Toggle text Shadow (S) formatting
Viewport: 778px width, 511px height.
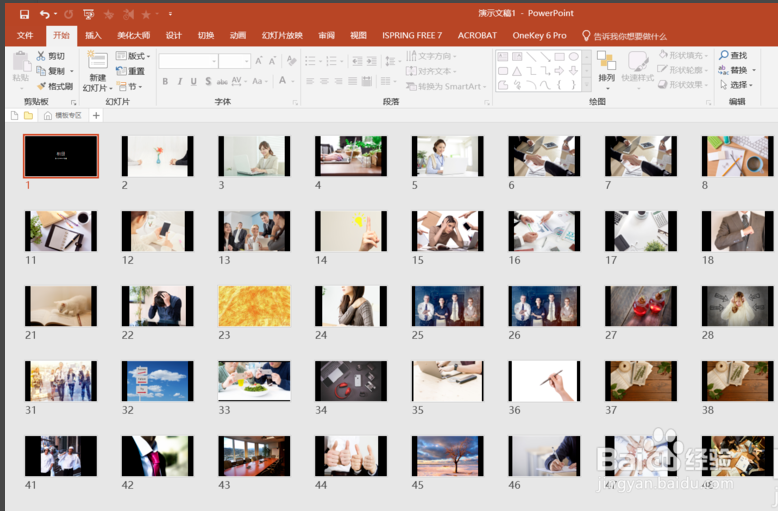click(x=208, y=81)
